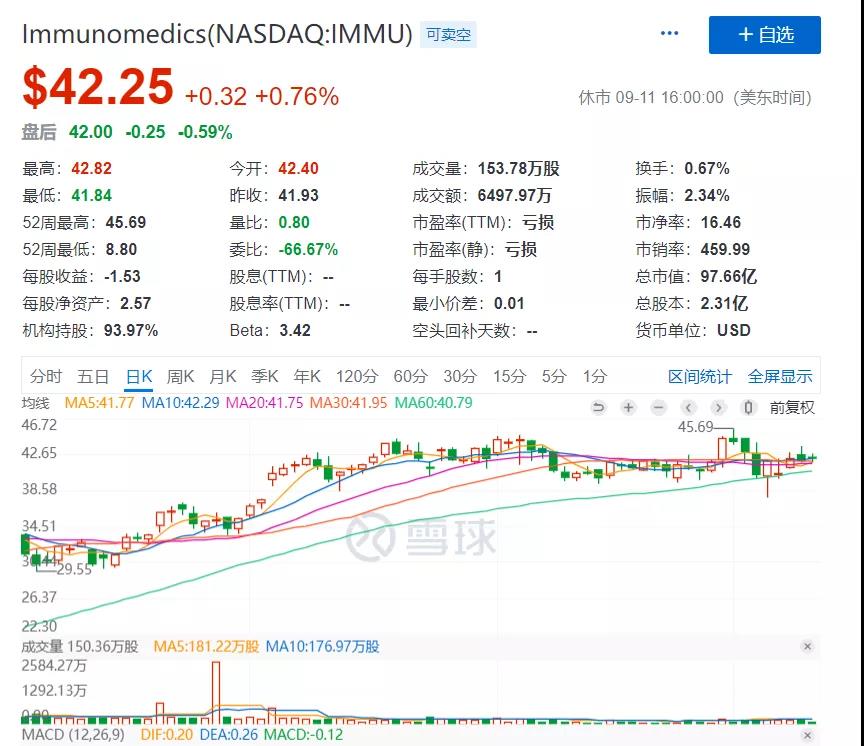Add stock to watchlist with 自选 button
Screen dimensions: 864x746
point(765,35)
